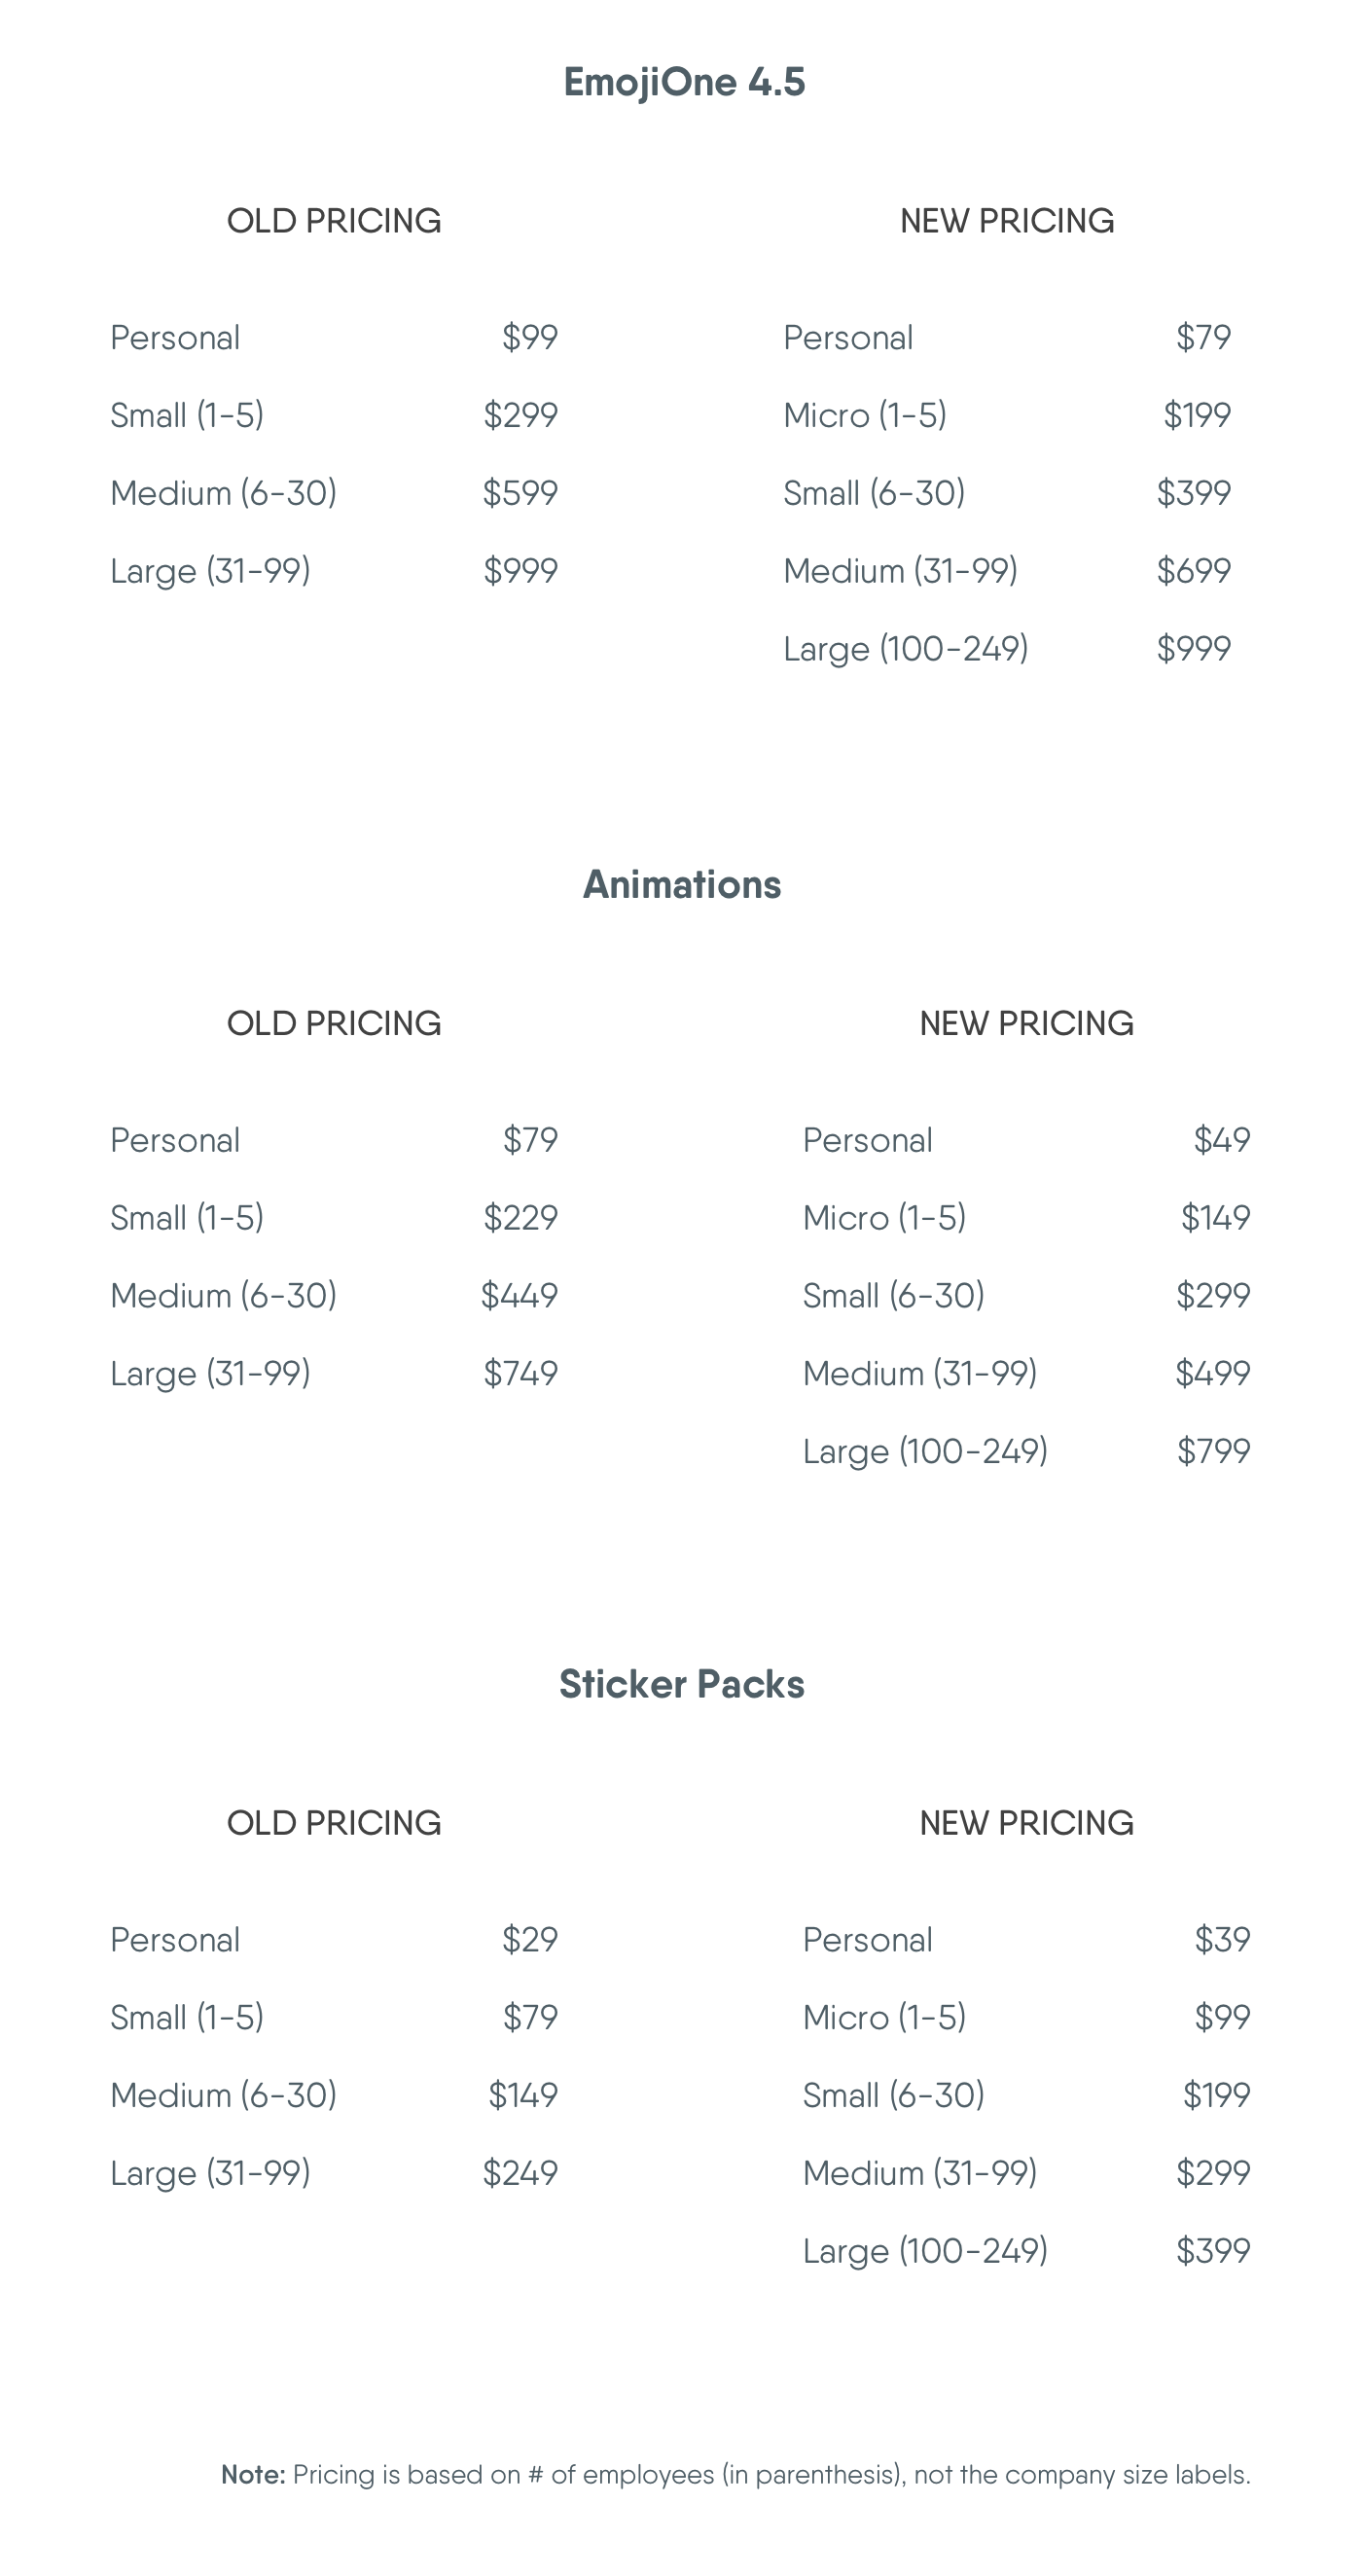Select the Animations section heading
Screen dimensions: 1362x2576
682,884
